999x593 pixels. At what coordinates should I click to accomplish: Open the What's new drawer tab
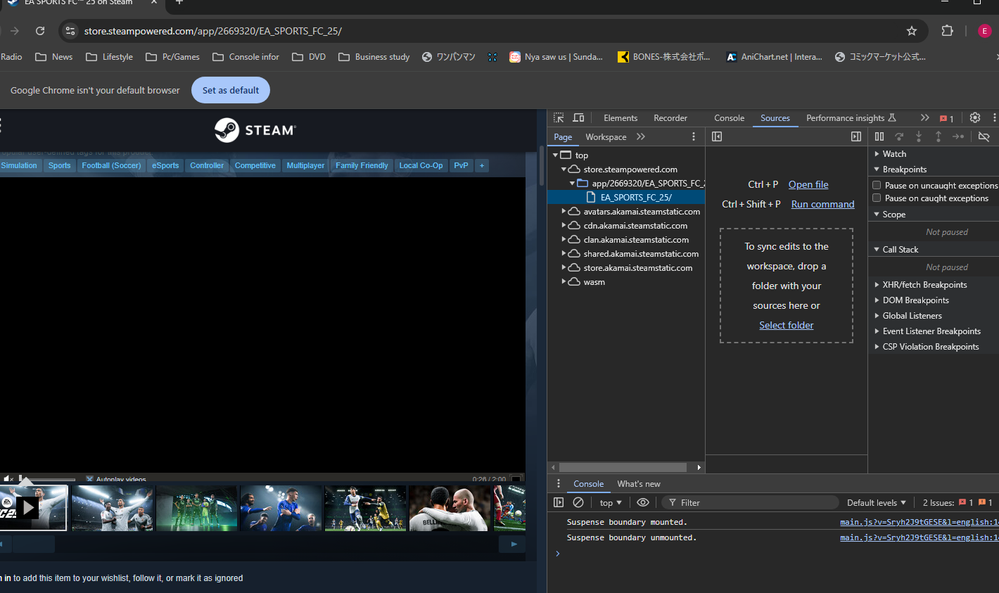(638, 483)
